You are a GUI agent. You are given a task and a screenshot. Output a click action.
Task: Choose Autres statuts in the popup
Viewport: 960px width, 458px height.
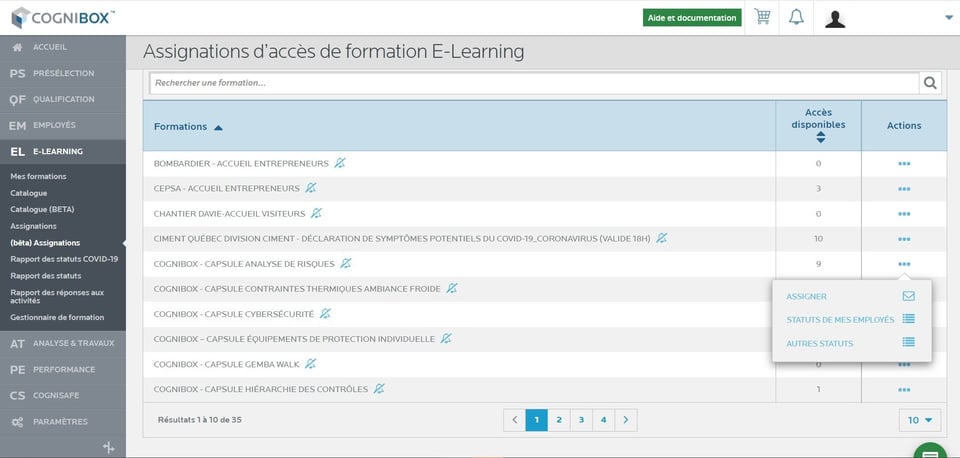click(819, 344)
